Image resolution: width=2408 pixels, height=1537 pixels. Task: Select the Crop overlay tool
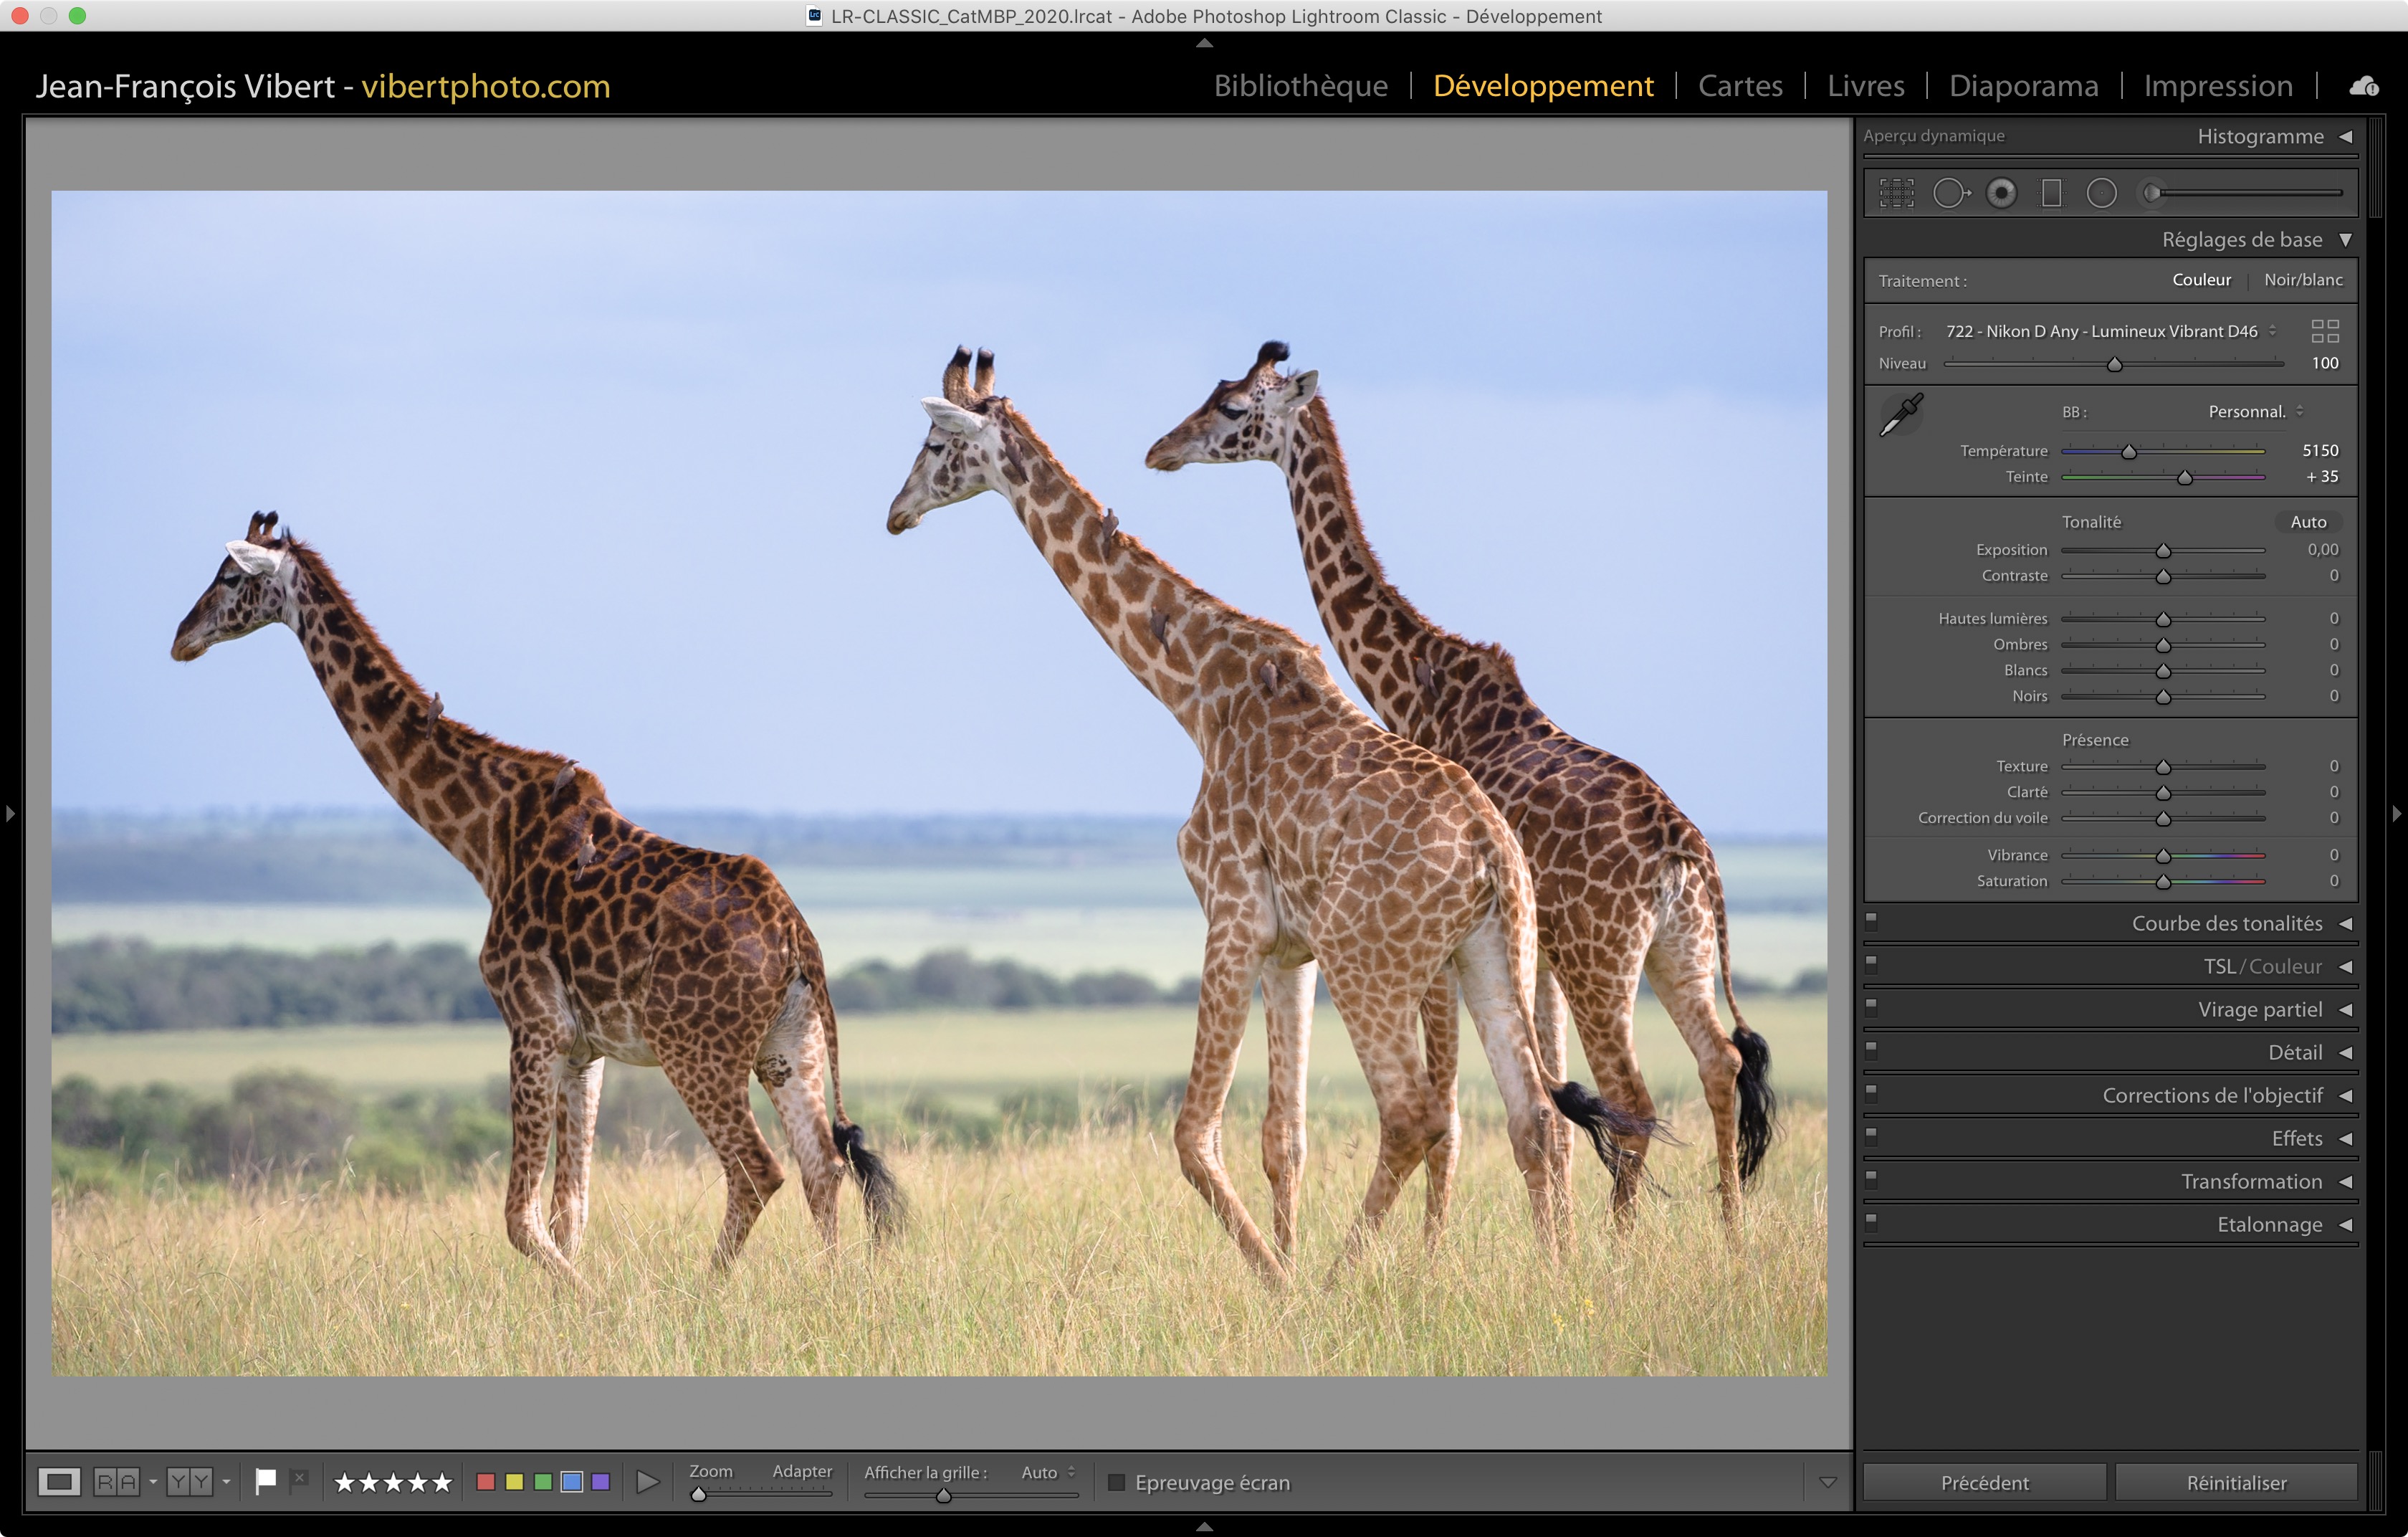1896,193
